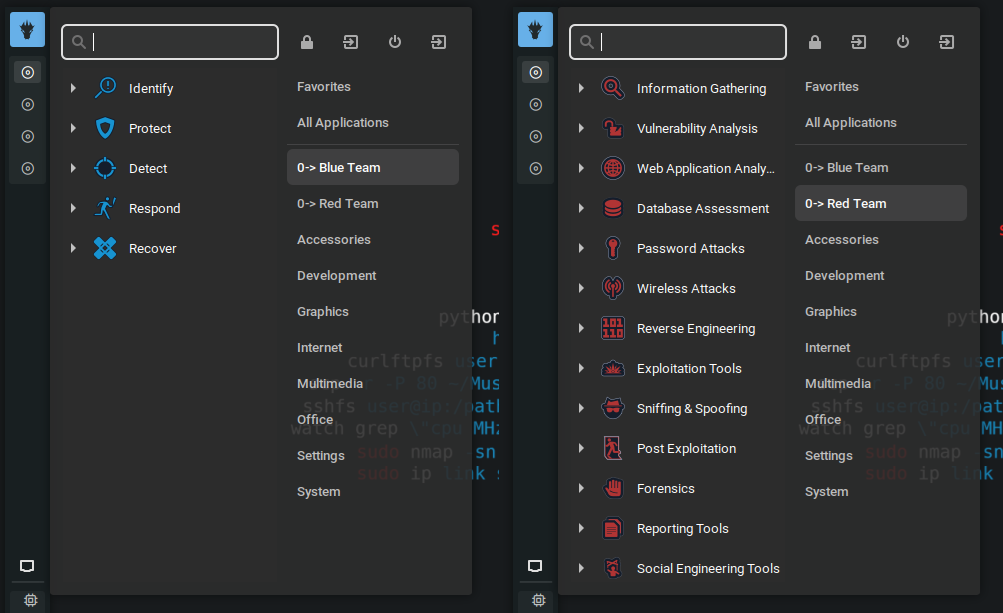Click the Protect shield icon

[x=105, y=128]
